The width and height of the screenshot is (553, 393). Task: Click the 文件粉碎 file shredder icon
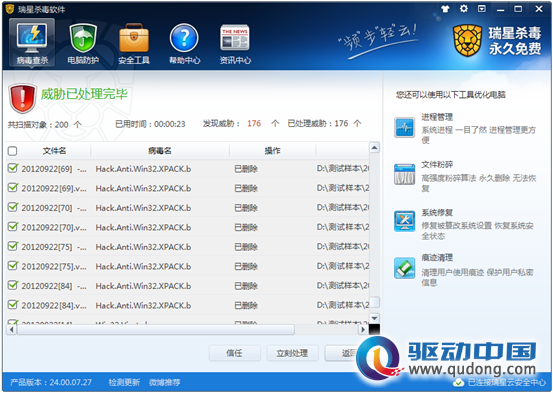click(405, 174)
